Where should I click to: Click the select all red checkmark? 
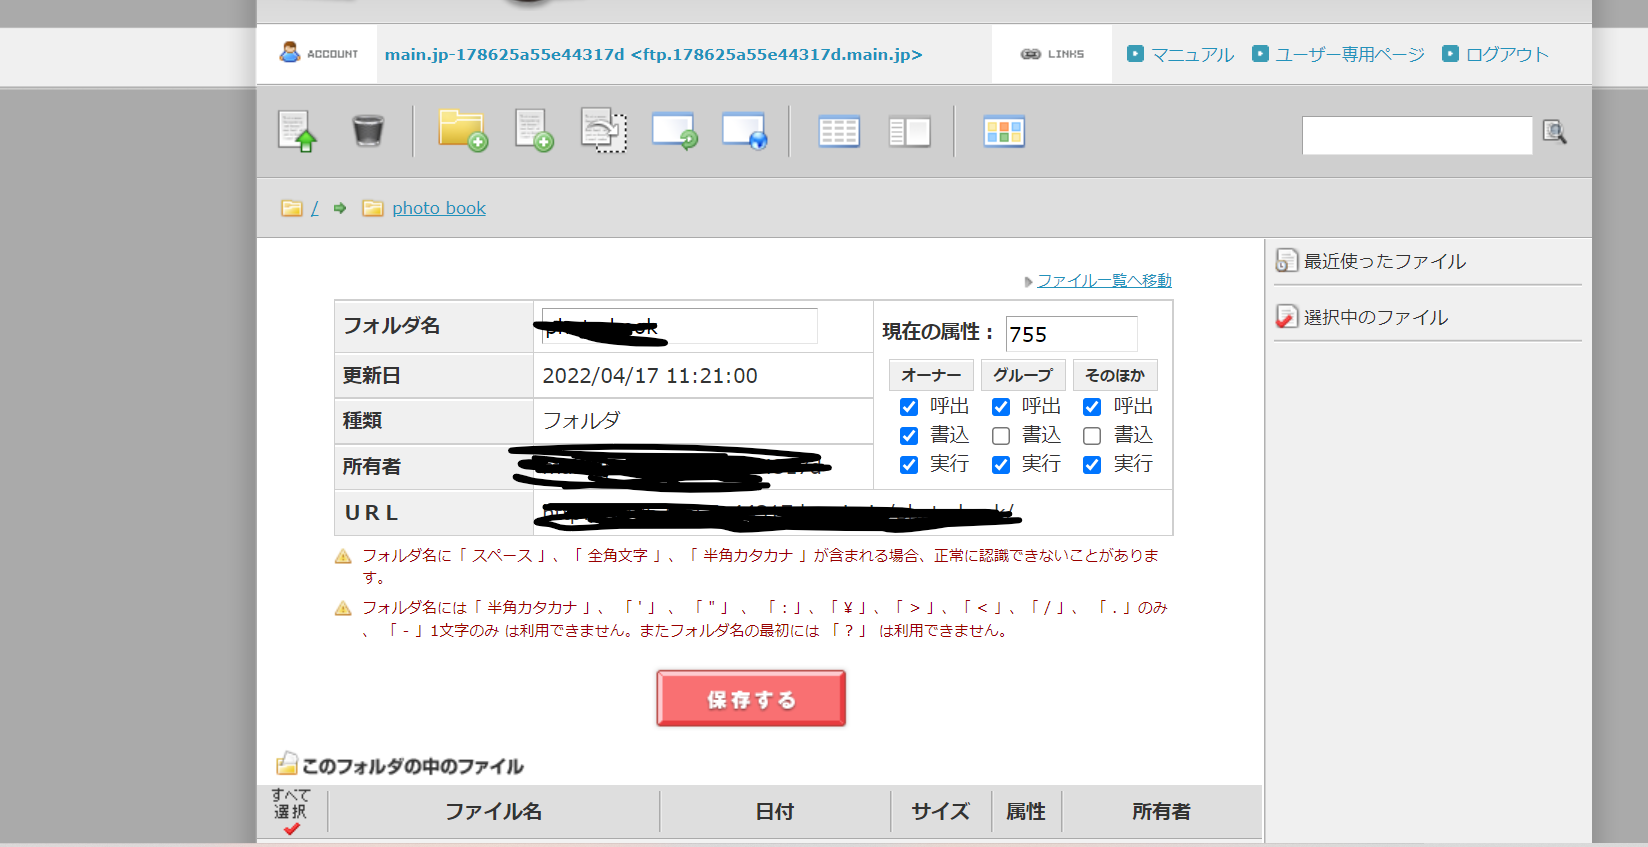pos(292,829)
